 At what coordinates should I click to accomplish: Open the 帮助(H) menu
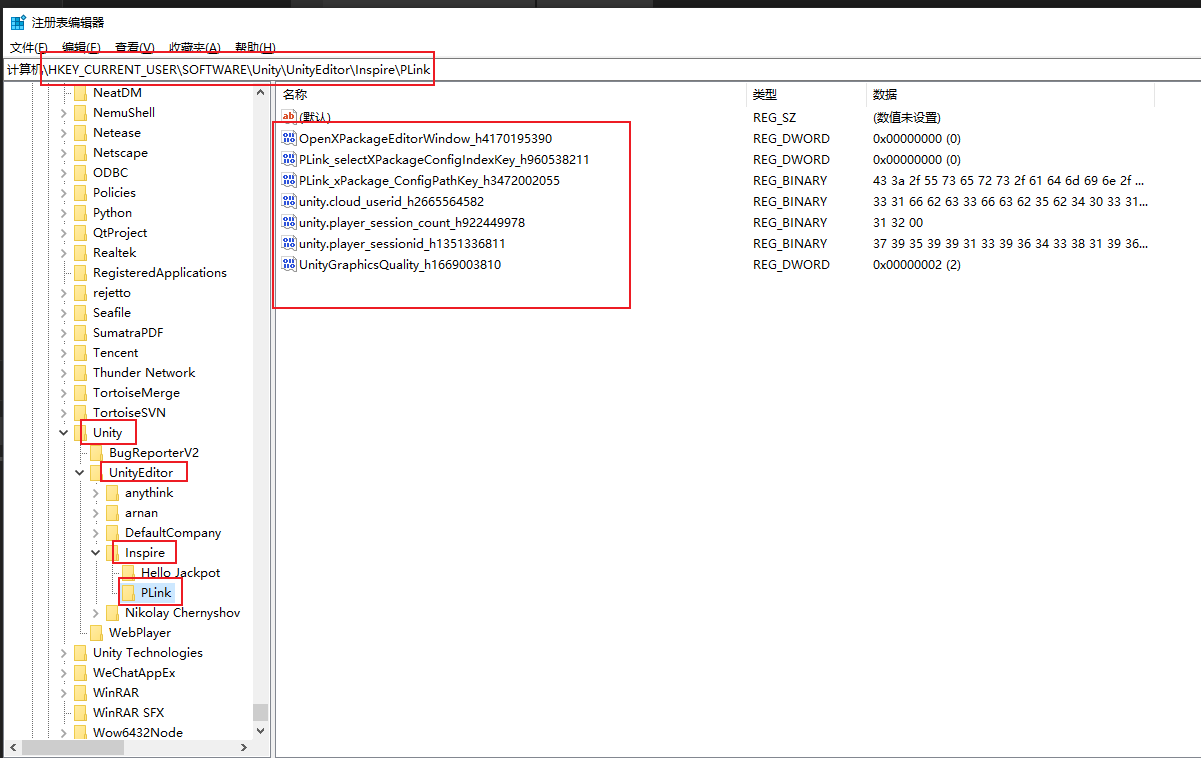point(255,47)
